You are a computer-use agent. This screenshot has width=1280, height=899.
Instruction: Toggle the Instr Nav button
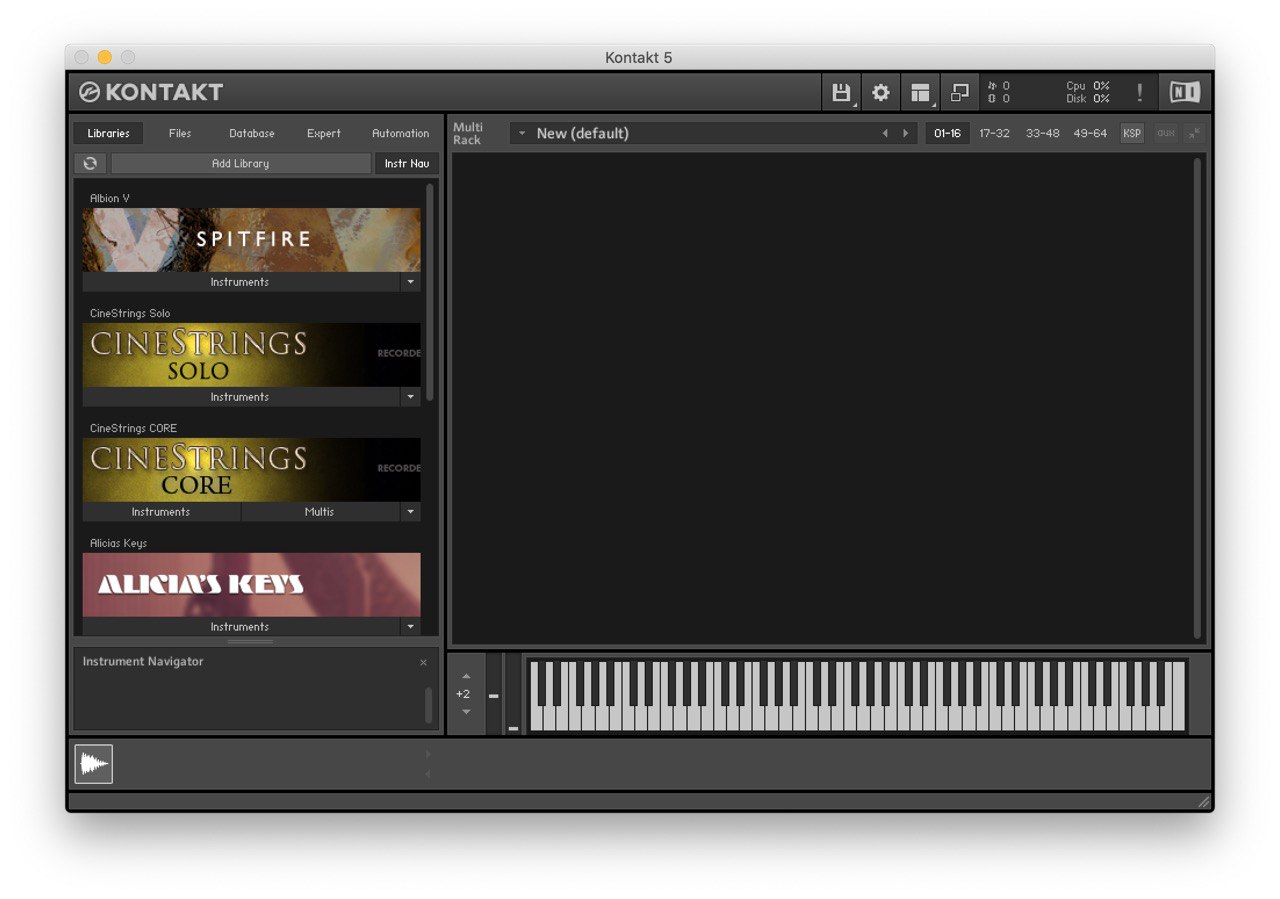pyautogui.click(x=407, y=163)
